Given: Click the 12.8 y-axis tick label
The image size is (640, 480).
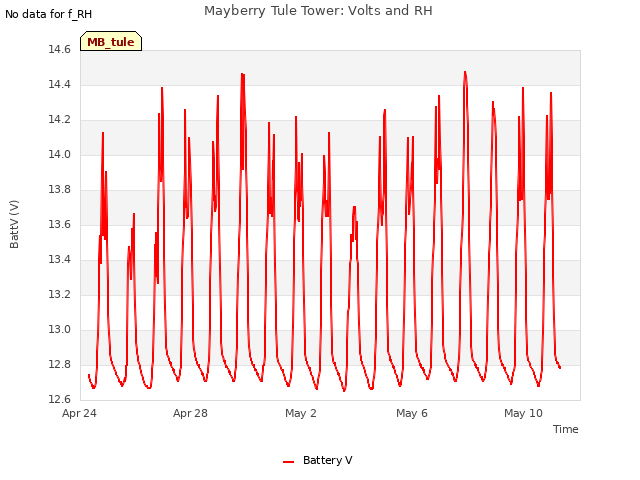Looking at the screenshot, I should tap(60, 364).
